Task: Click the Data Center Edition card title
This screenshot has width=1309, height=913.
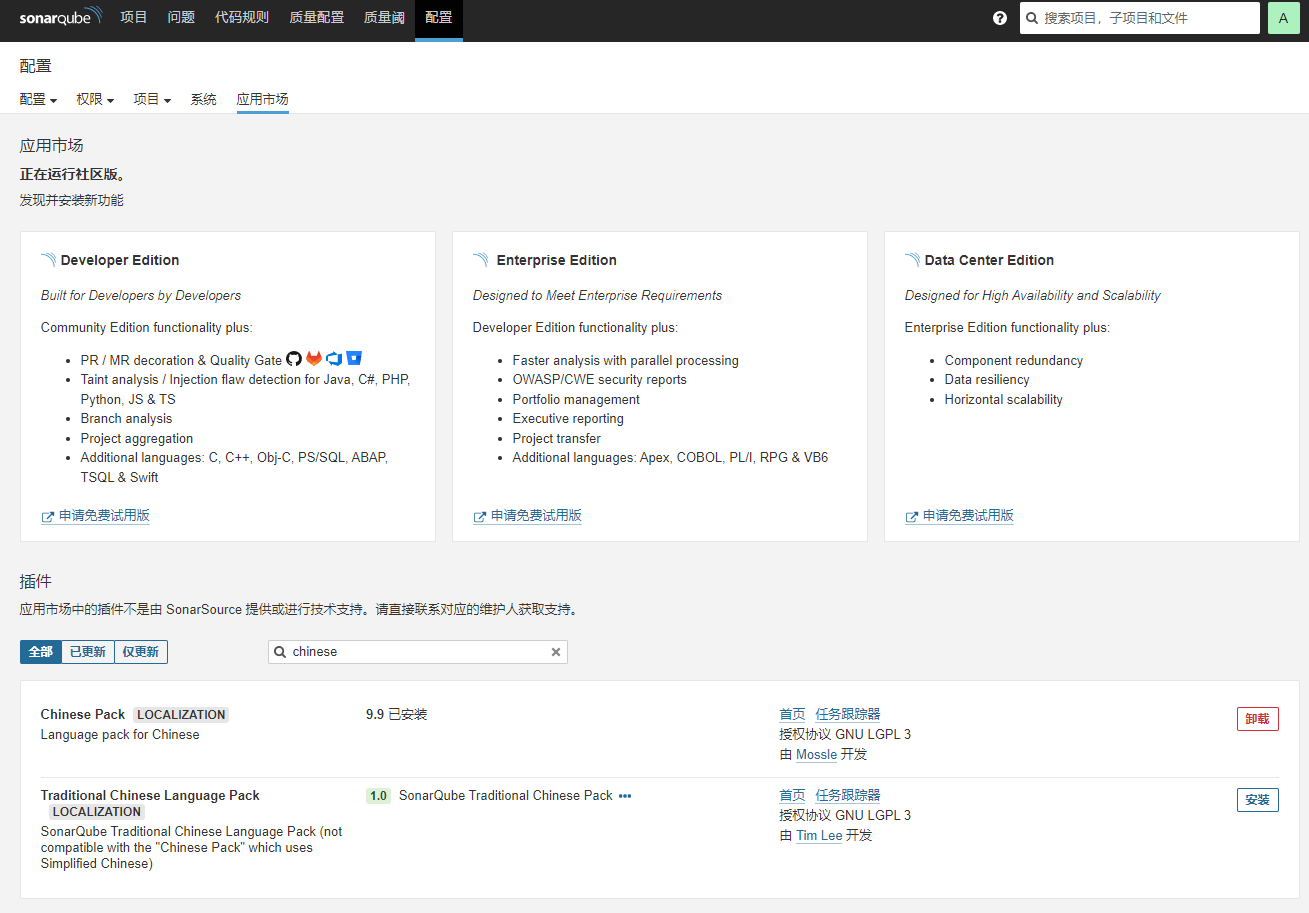Action: coord(989,260)
